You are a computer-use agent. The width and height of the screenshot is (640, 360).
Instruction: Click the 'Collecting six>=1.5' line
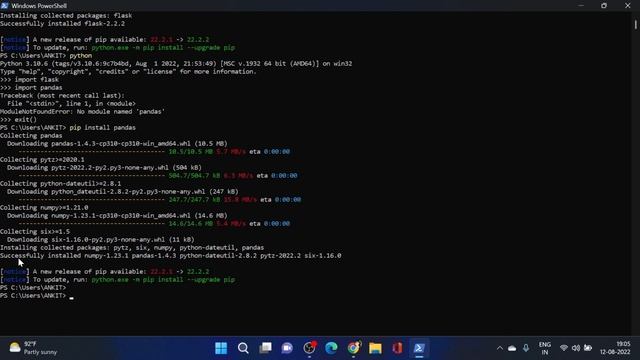[35, 231]
